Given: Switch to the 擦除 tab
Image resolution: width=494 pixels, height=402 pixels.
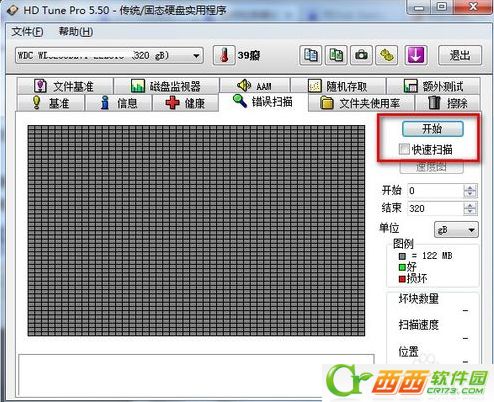Looking at the screenshot, I should coord(448,103).
